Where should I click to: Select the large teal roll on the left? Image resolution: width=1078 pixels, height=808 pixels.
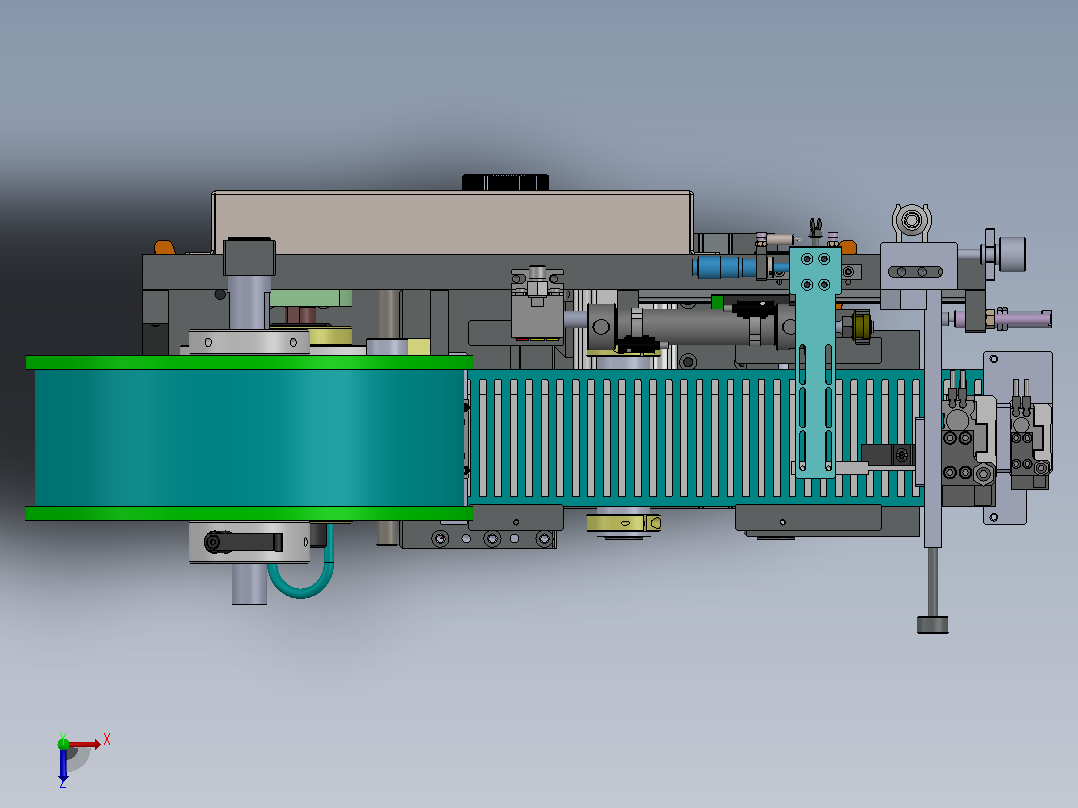[x=250, y=438]
